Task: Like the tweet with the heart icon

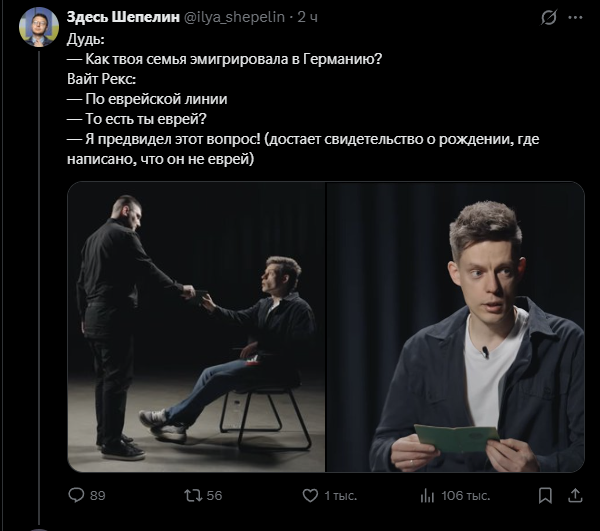Action: point(310,495)
